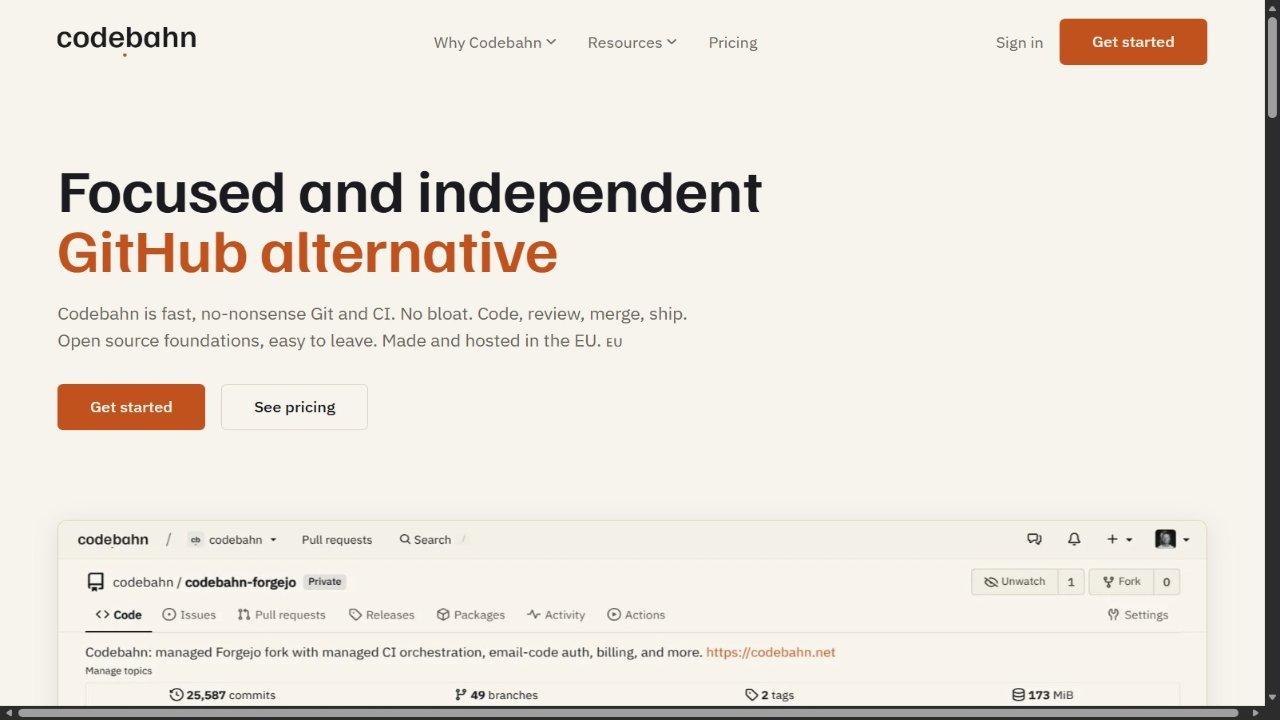This screenshot has width=1280, height=720.
Task: Expand the Why Codebahn menu
Action: pyautogui.click(x=495, y=42)
